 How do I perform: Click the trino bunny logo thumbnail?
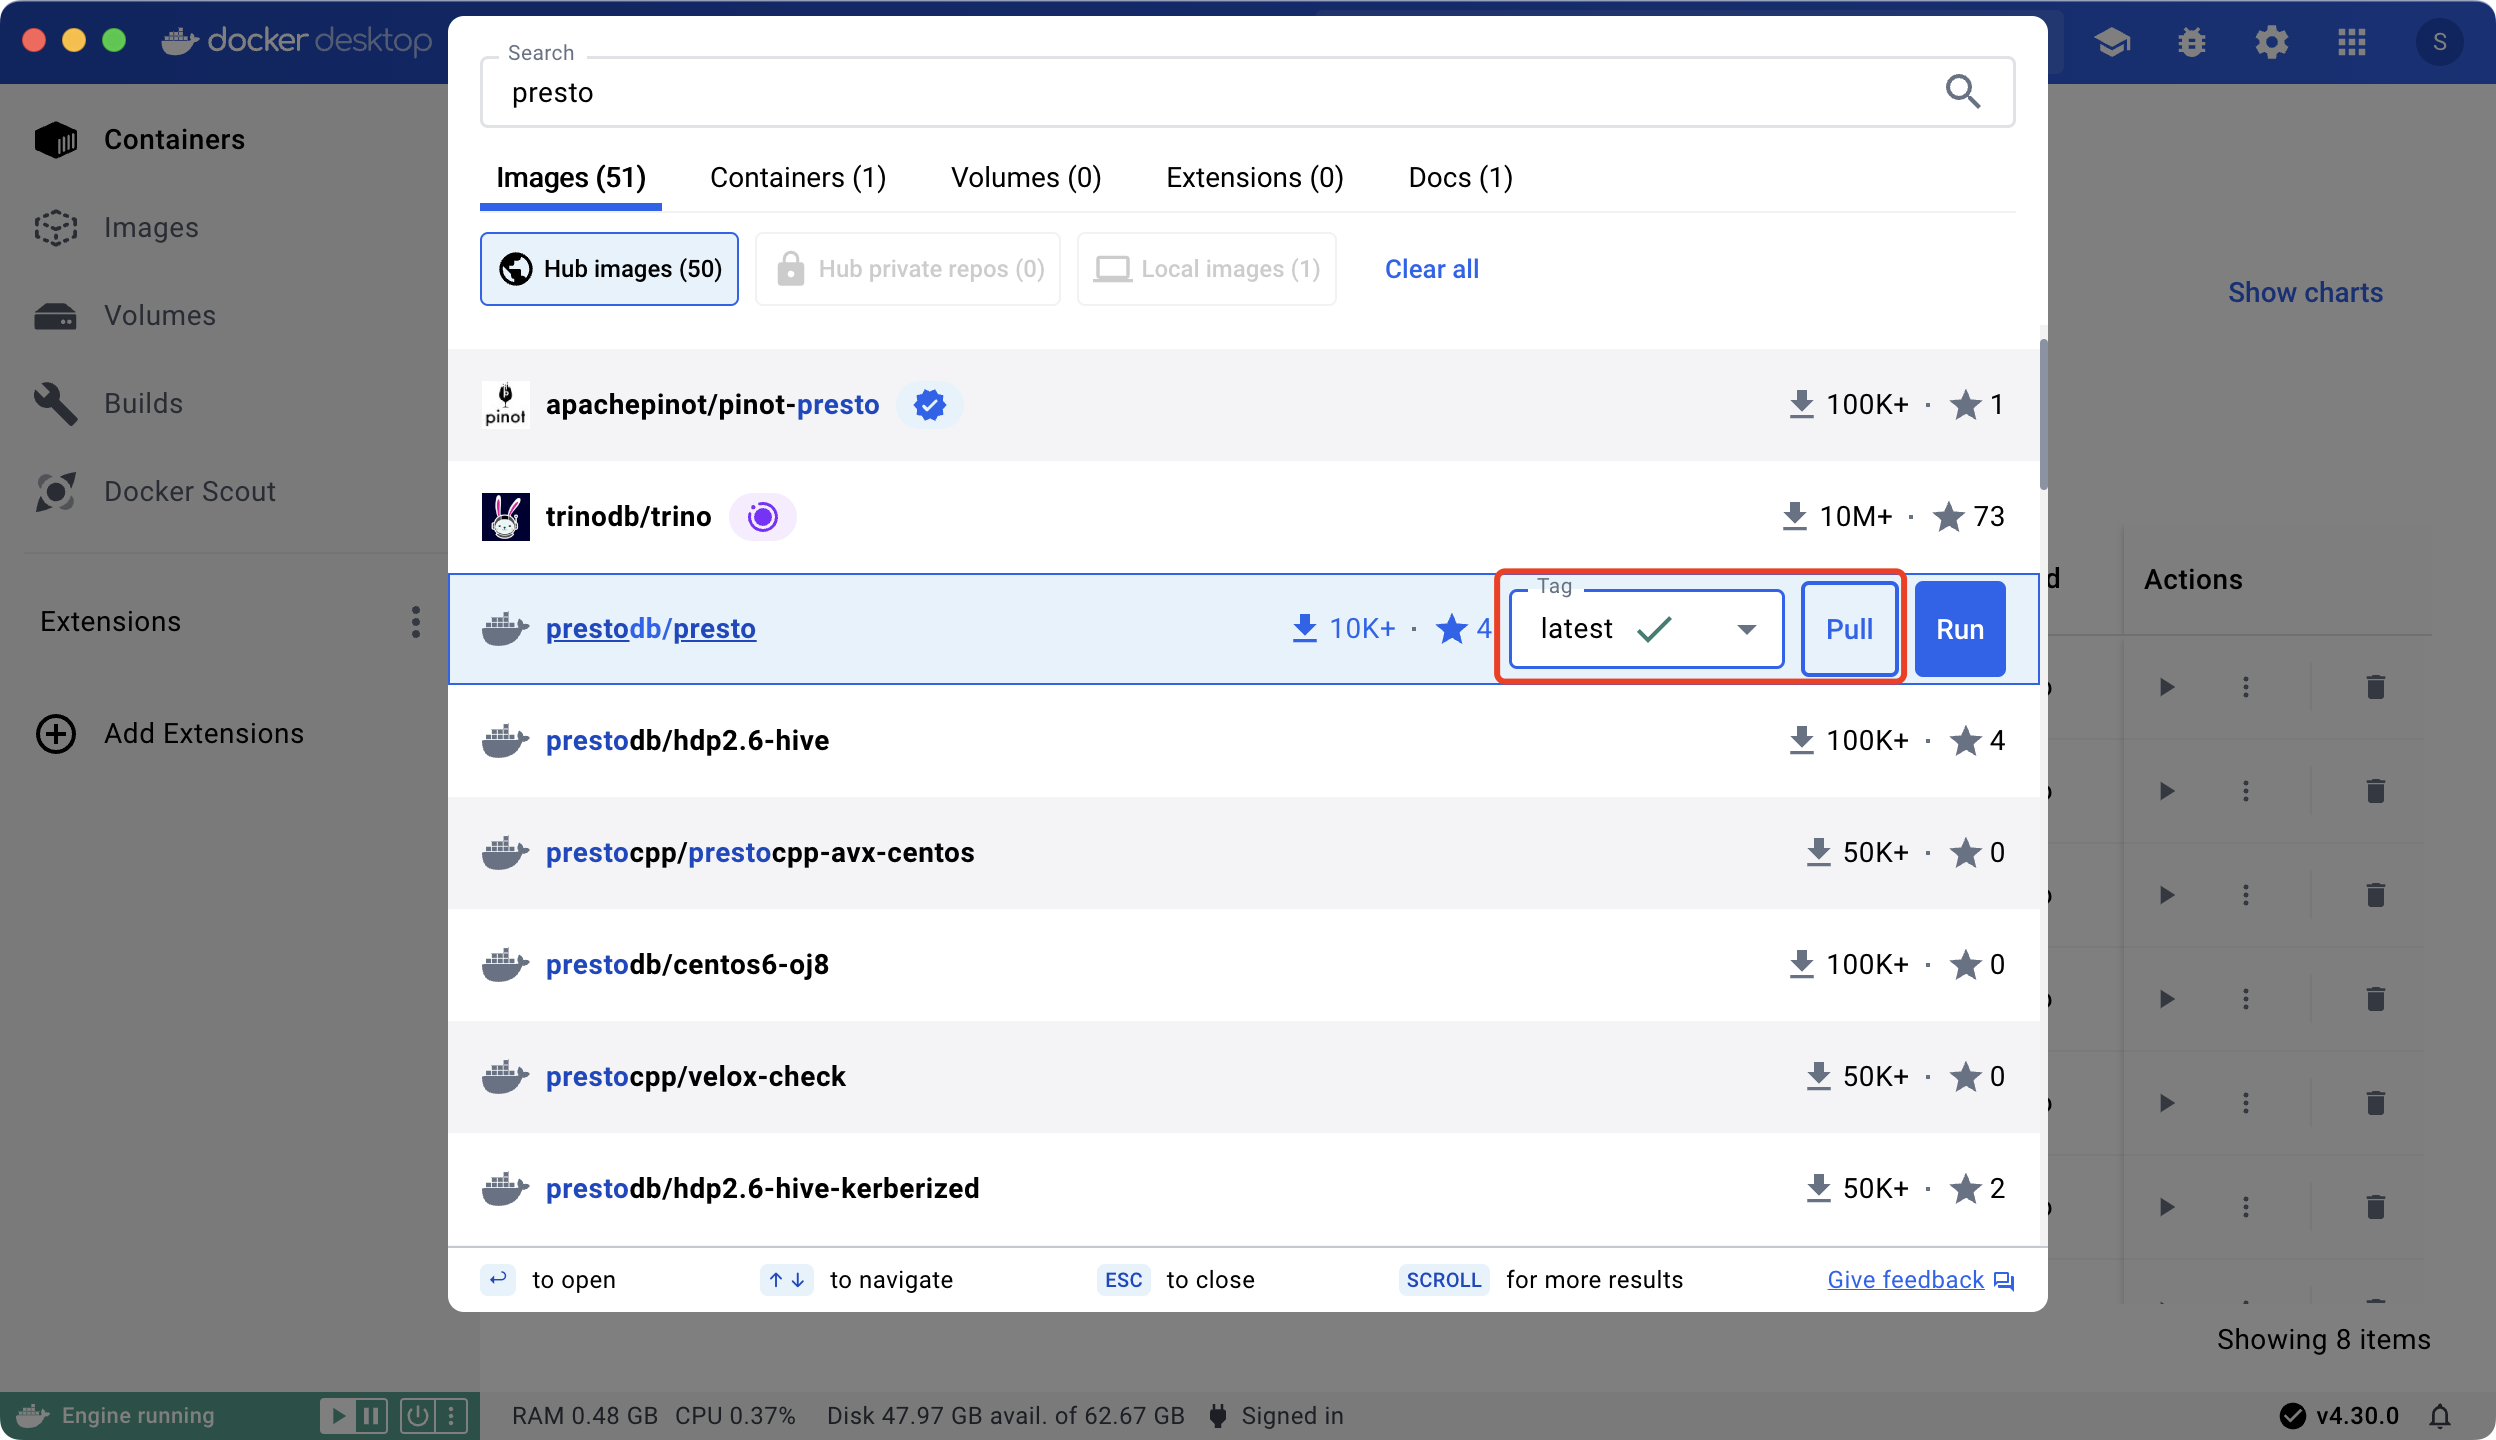pos(506,517)
